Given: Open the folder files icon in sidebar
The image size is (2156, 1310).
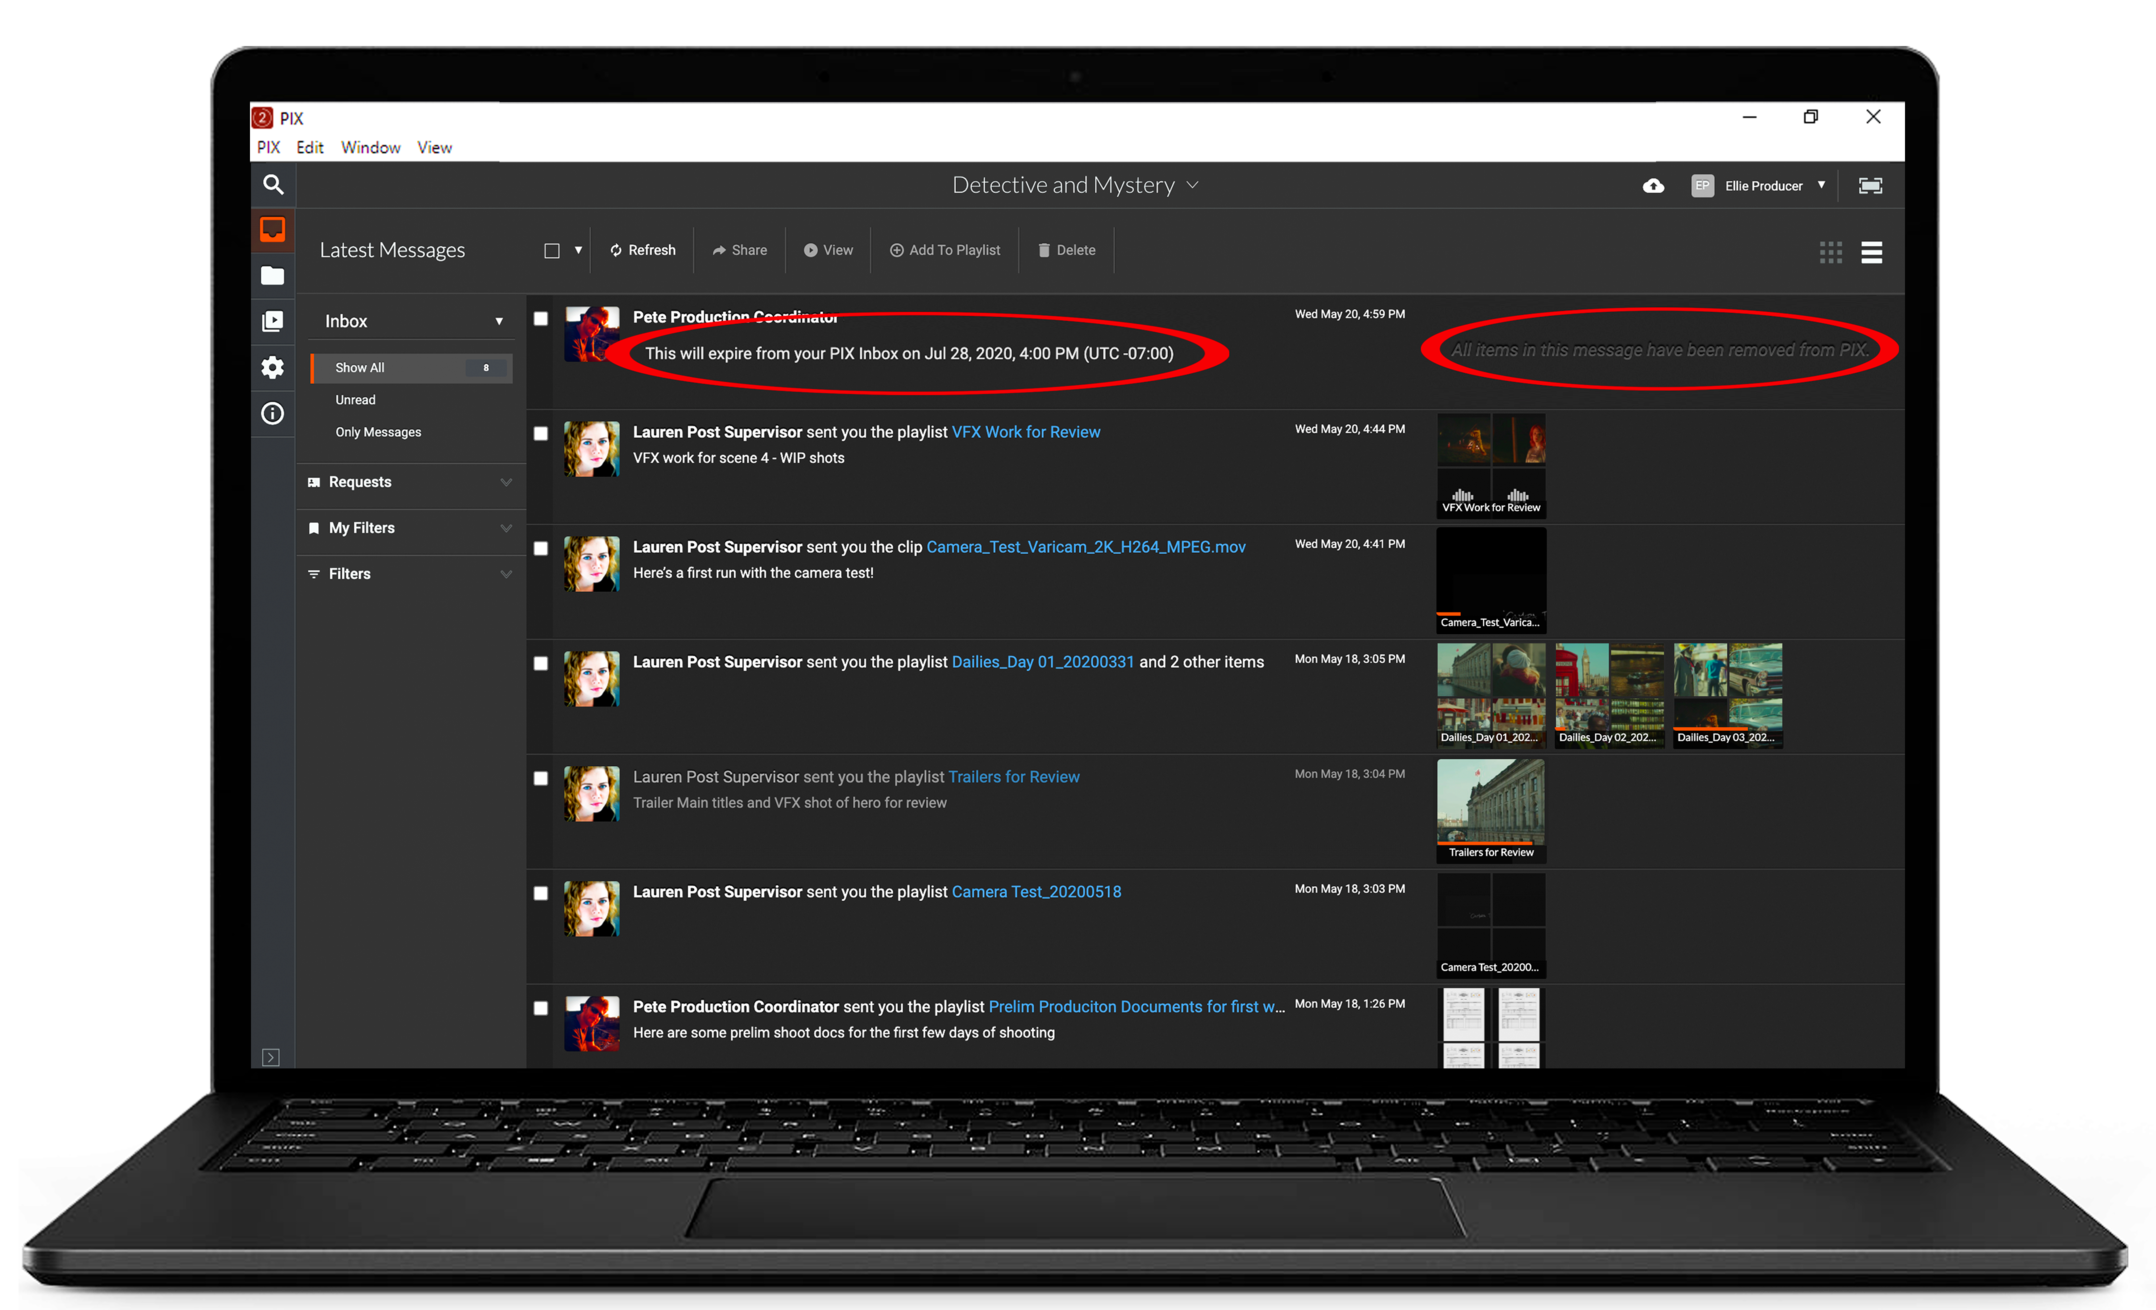Looking at the screenshot, I should (x=273, y=276).
